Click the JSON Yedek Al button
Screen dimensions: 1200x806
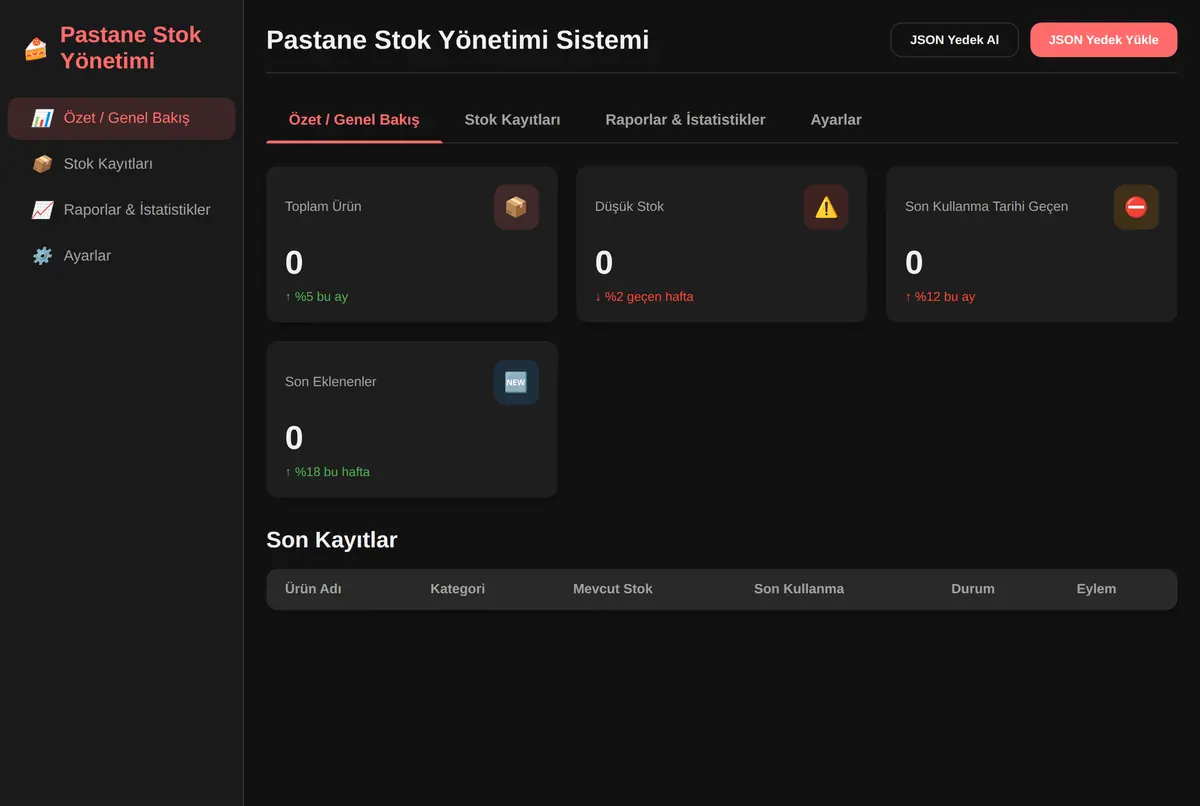click(x=954, y=40)
